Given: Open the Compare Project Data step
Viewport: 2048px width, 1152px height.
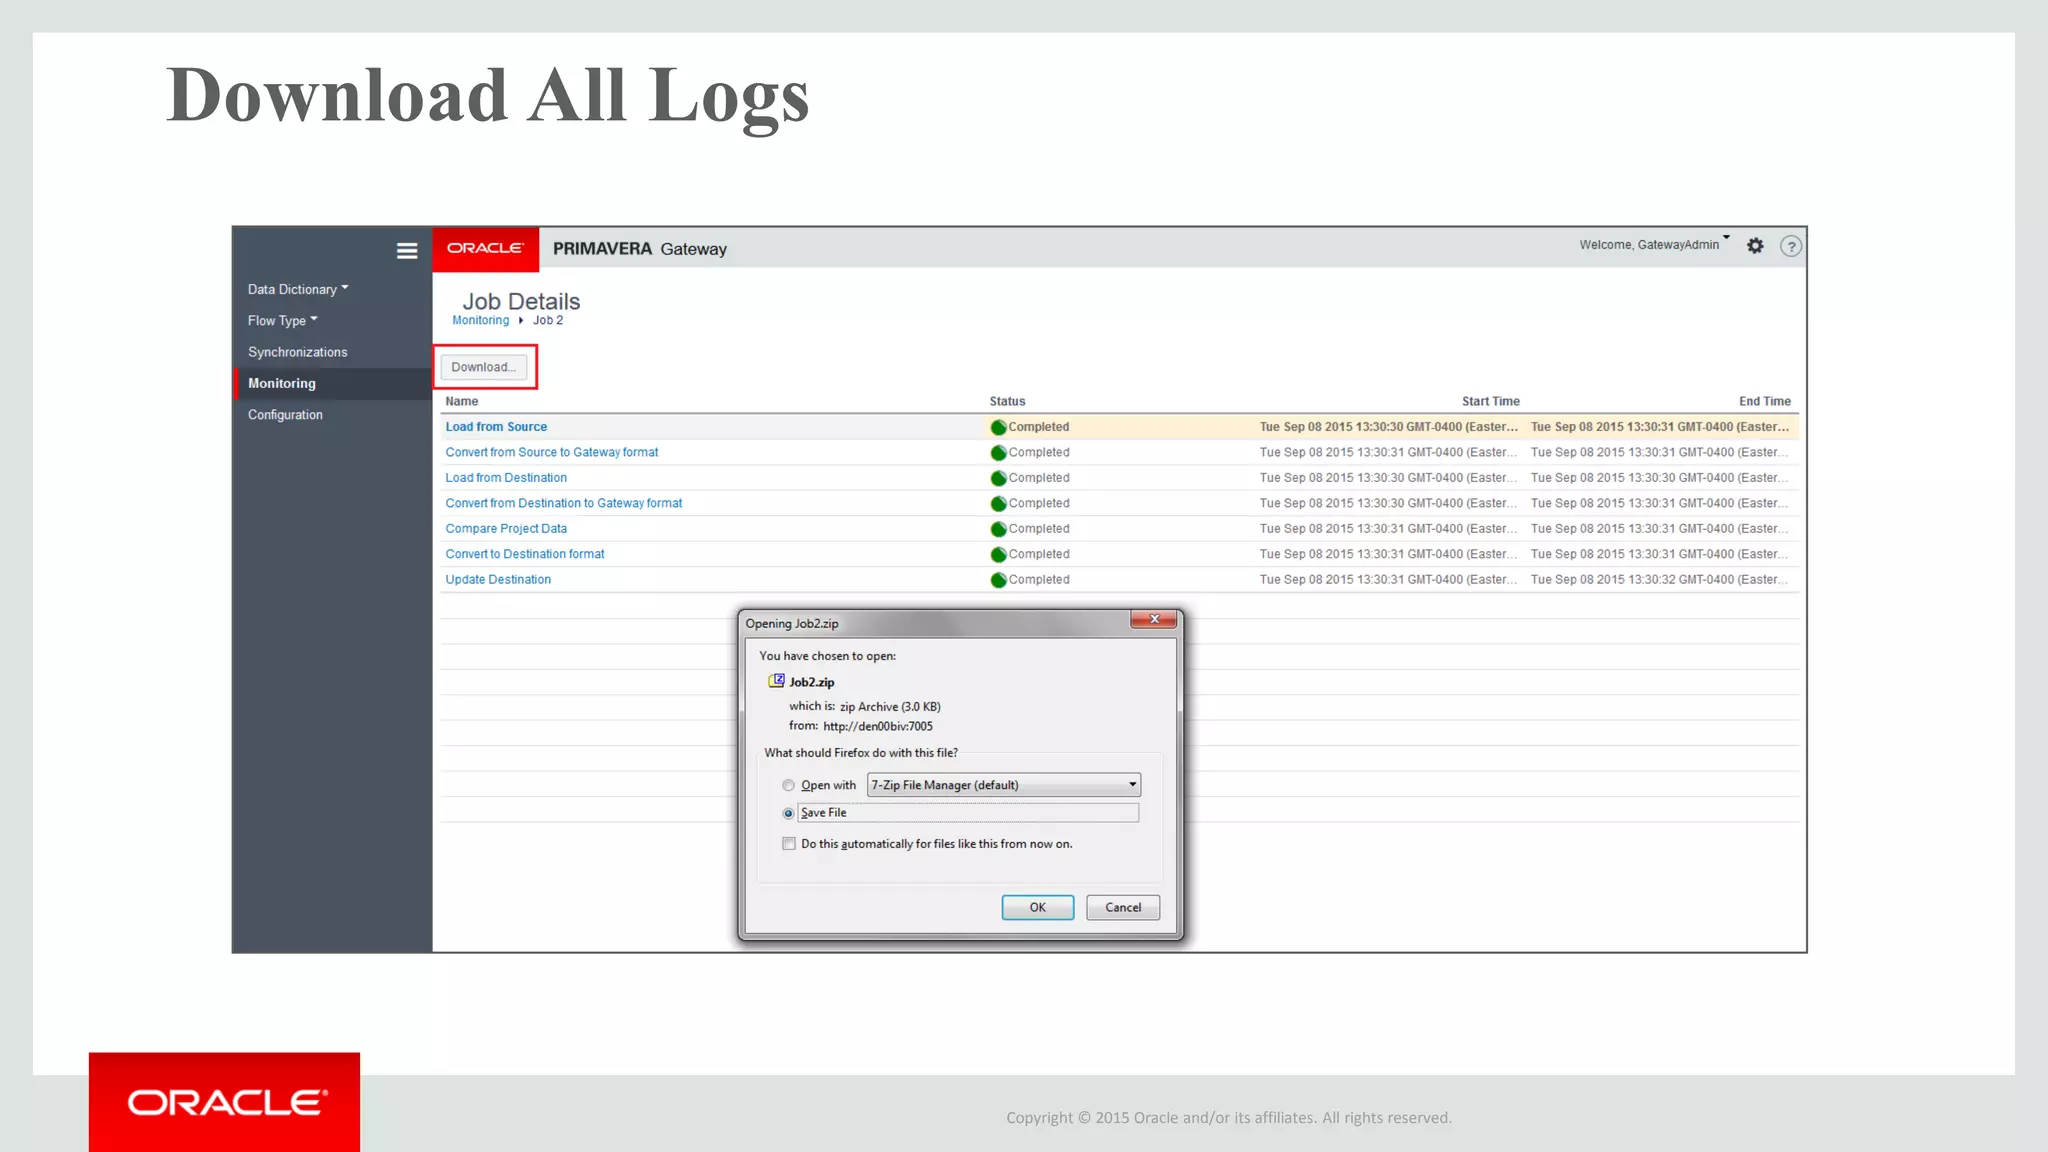Looking at the screenshot, I should point(506,529).
